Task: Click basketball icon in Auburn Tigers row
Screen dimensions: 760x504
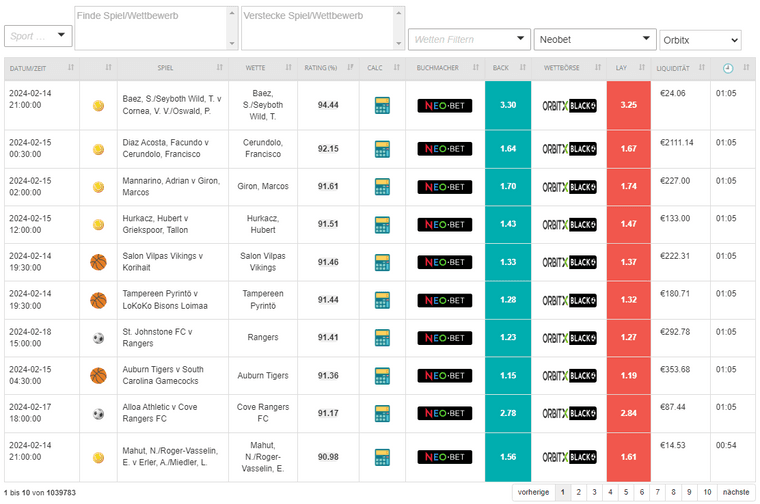Action: pos(98,376)
